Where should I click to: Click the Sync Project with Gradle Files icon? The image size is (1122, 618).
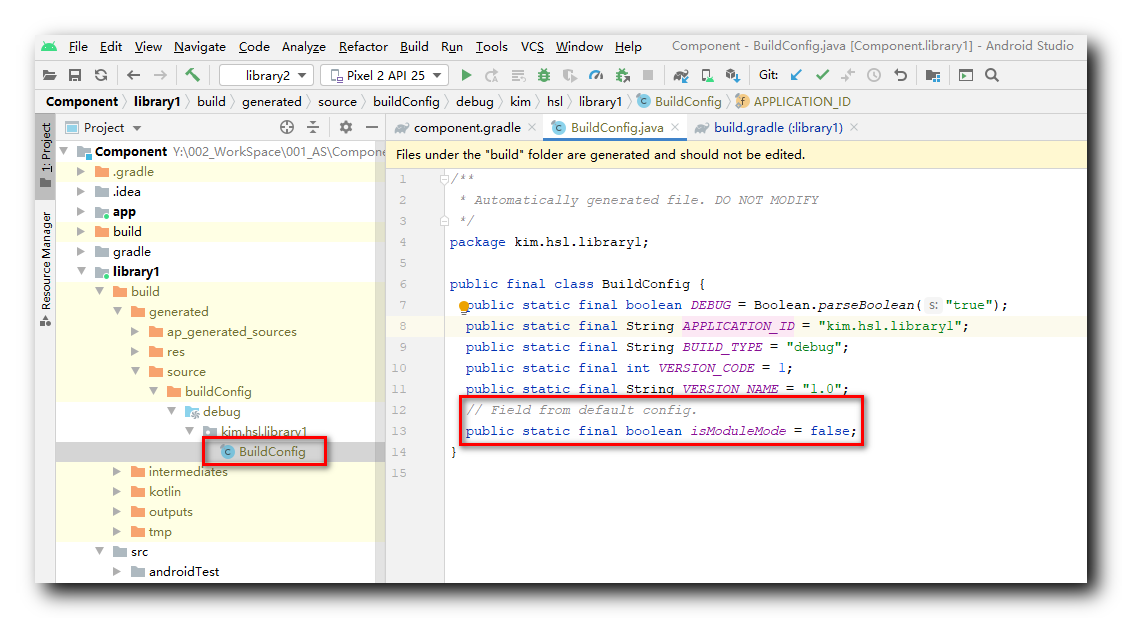point(680,75)
